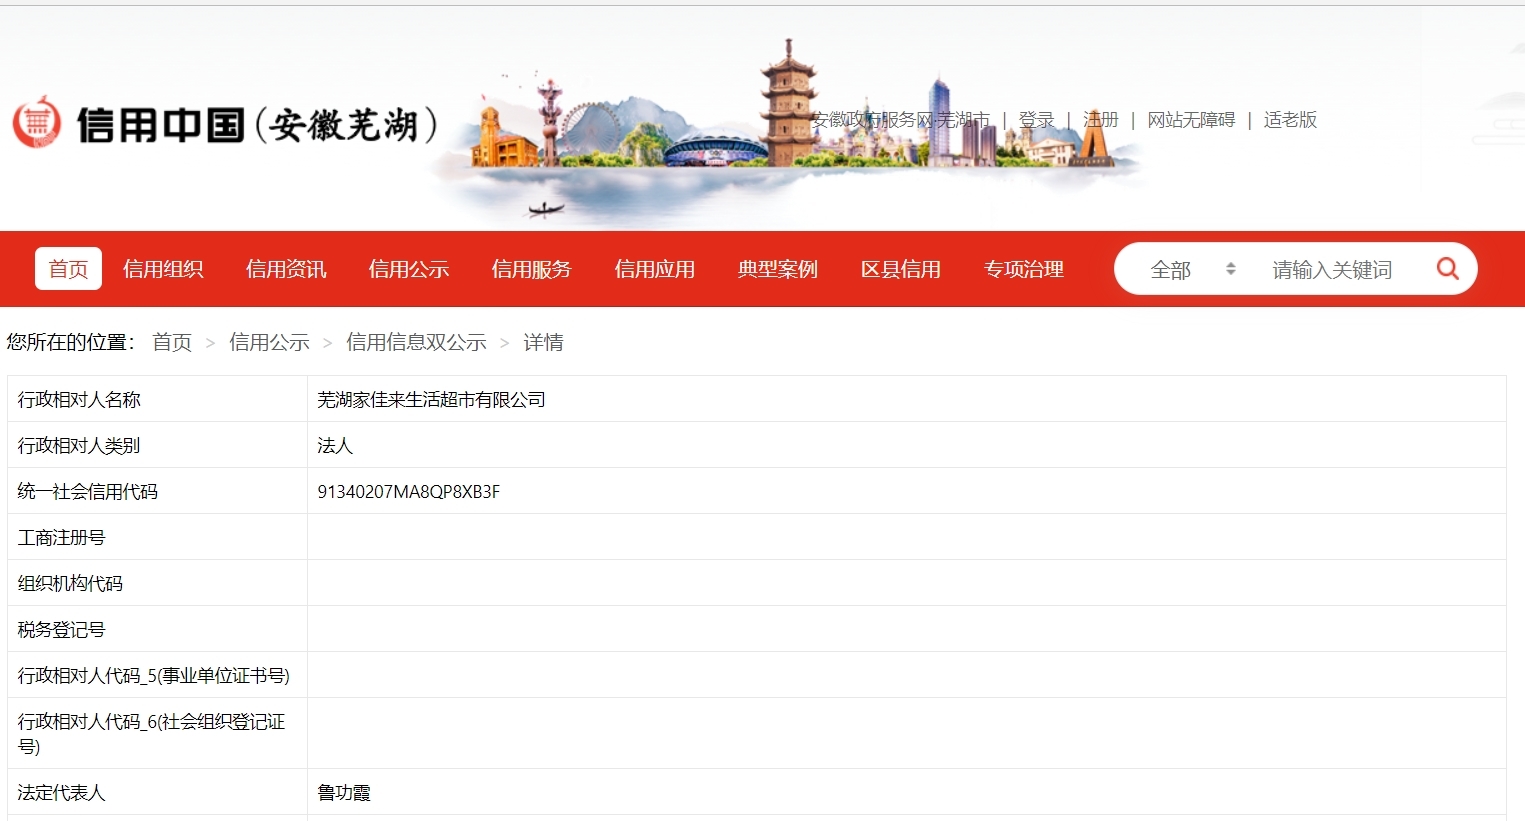Select the credit code 91340207MA8QP8XB3F
The image size is (1525, 821).
[408, 491]
